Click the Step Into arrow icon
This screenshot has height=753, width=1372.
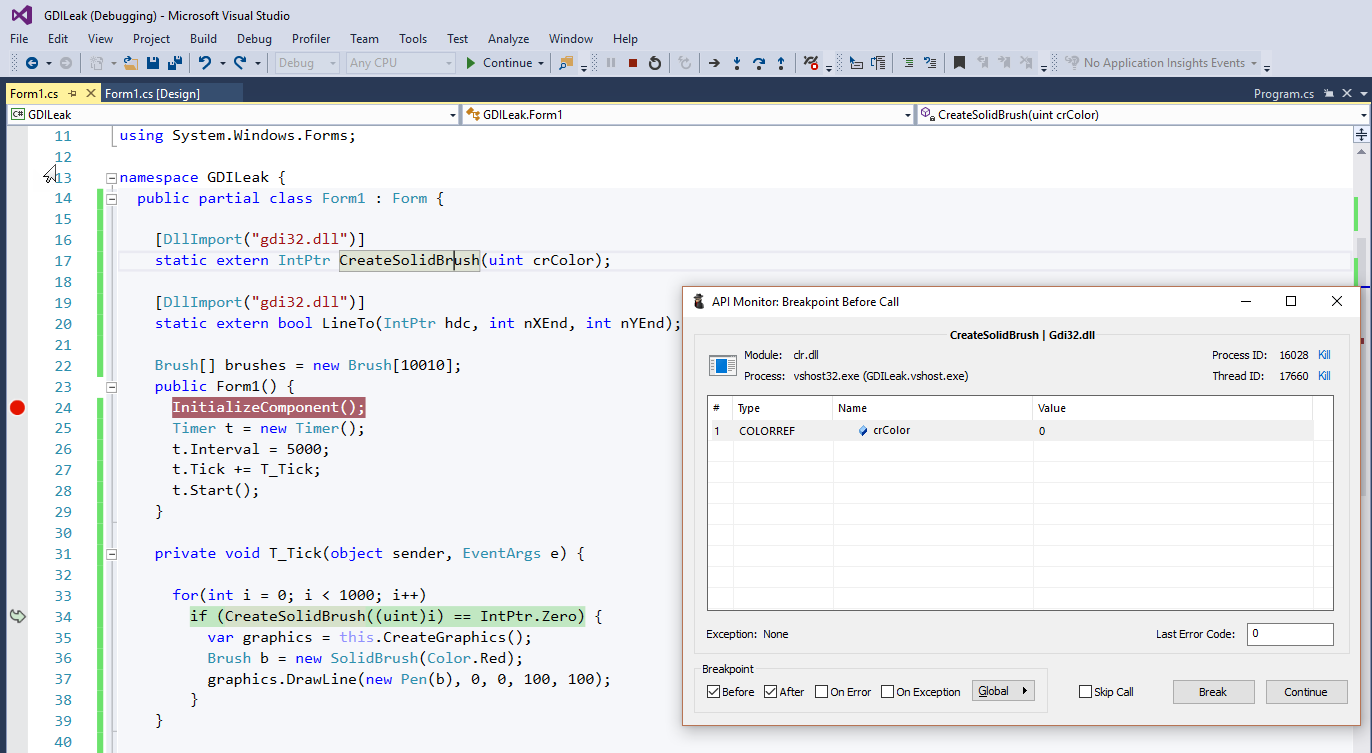click(x=737, y=63)
